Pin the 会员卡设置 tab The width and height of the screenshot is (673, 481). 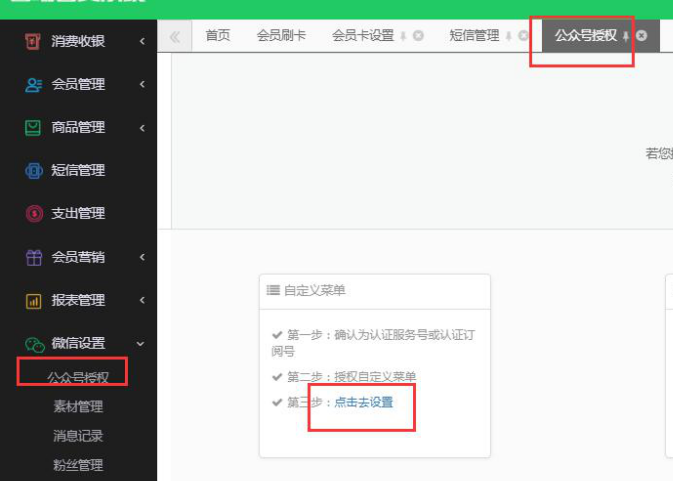pyautogui.click(x=403, y=36)
